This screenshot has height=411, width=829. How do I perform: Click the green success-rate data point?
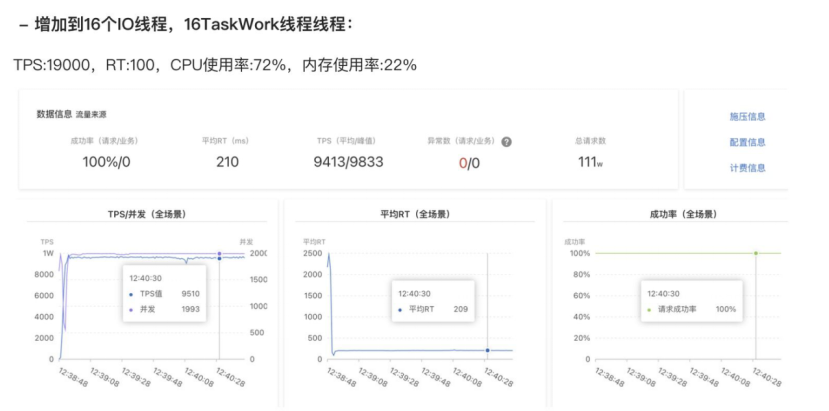pos(756,253)
